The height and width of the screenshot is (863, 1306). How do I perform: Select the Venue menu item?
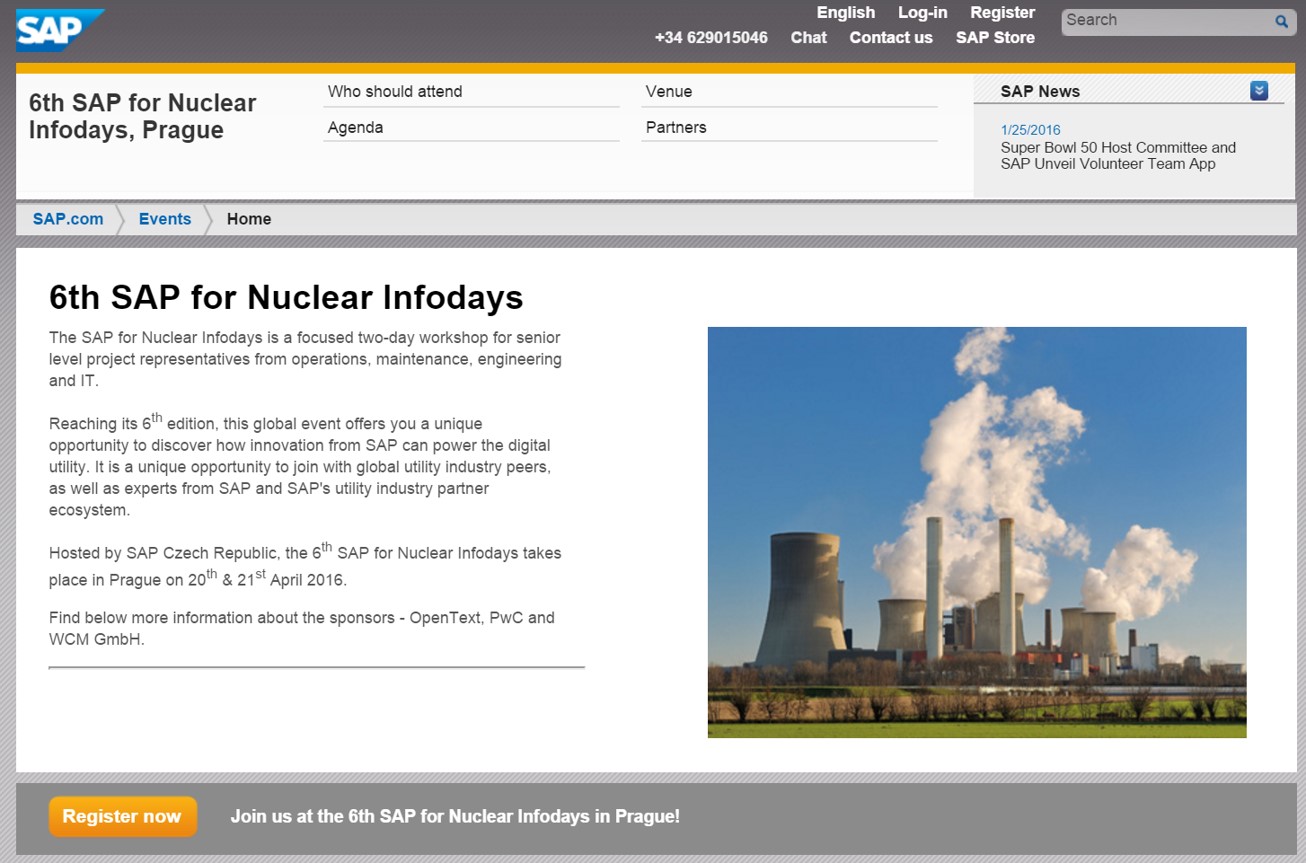pyautogui.click(x=668, y=92)
